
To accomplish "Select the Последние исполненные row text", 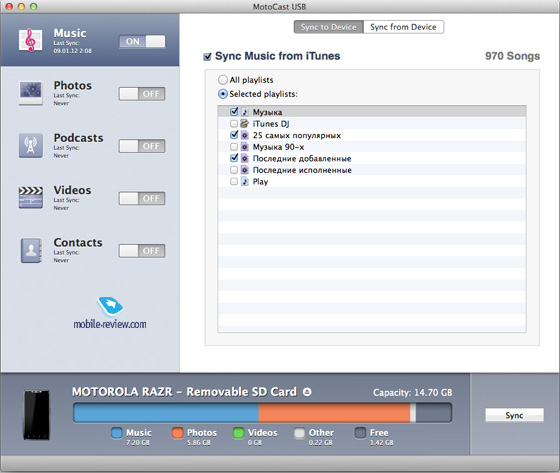I will point(302,170).
